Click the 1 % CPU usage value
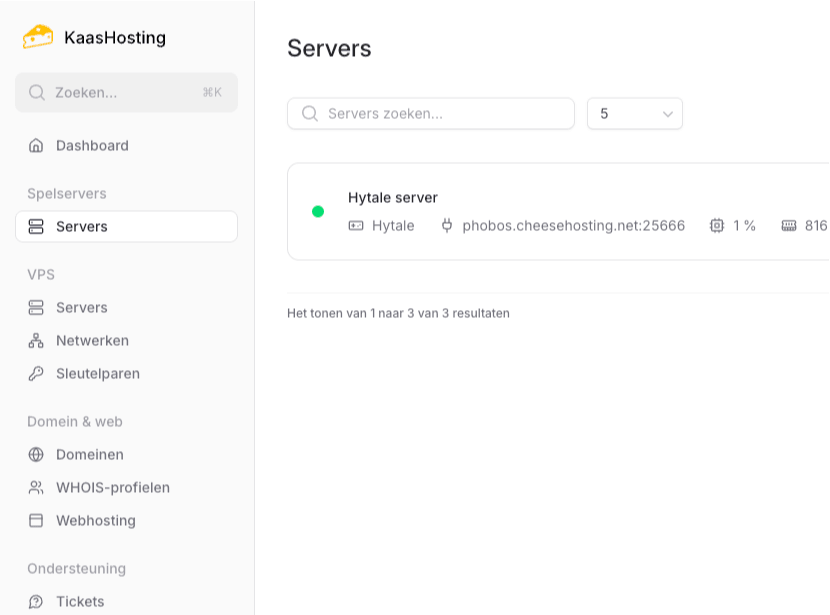The width and height of the screenshot is (830, 615). coord(745,226)
